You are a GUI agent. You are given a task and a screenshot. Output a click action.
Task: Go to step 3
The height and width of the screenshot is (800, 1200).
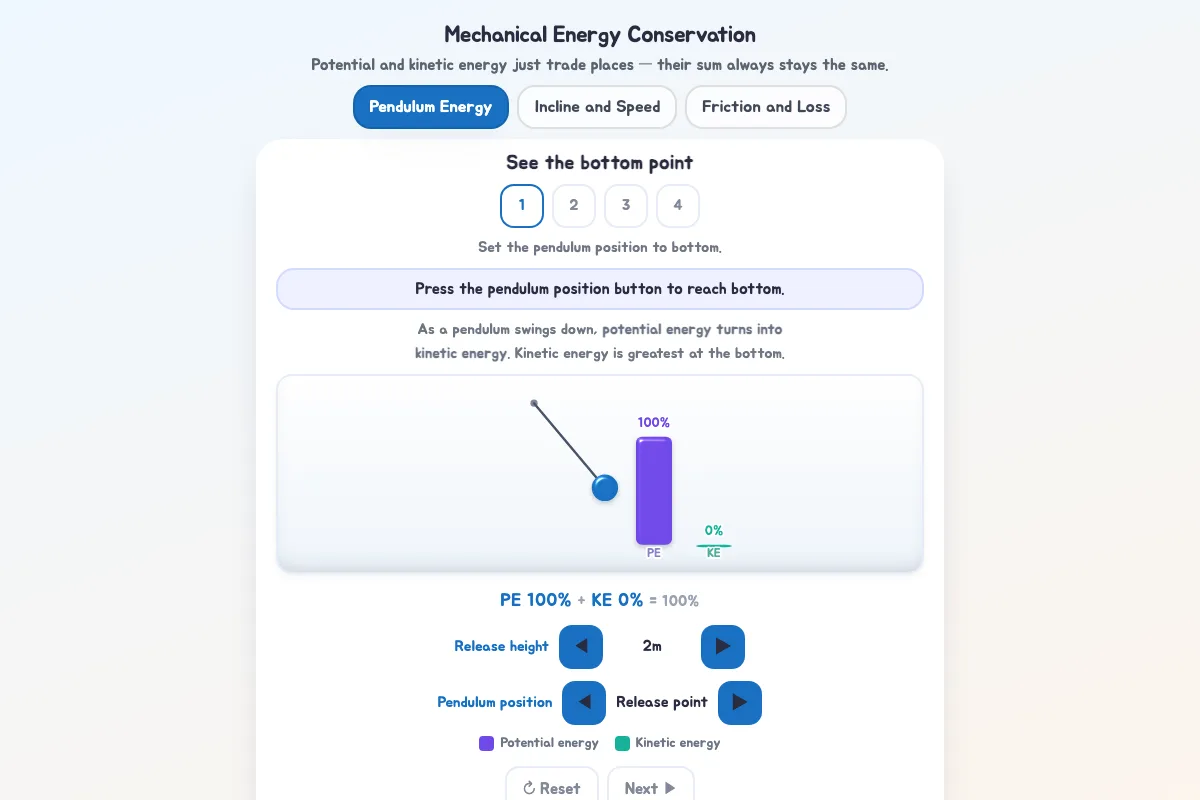click(626, 206)
